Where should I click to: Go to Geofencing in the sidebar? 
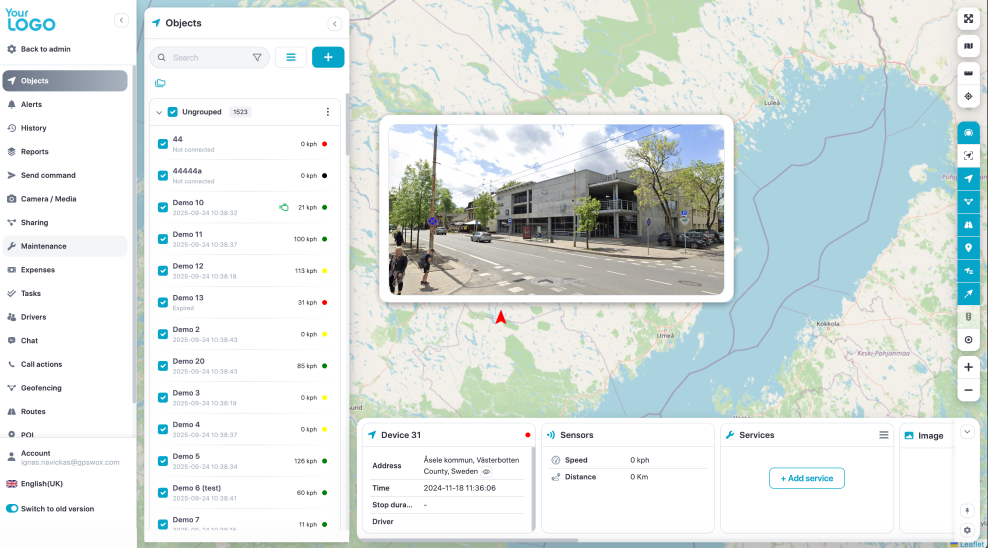click(41, 388)
